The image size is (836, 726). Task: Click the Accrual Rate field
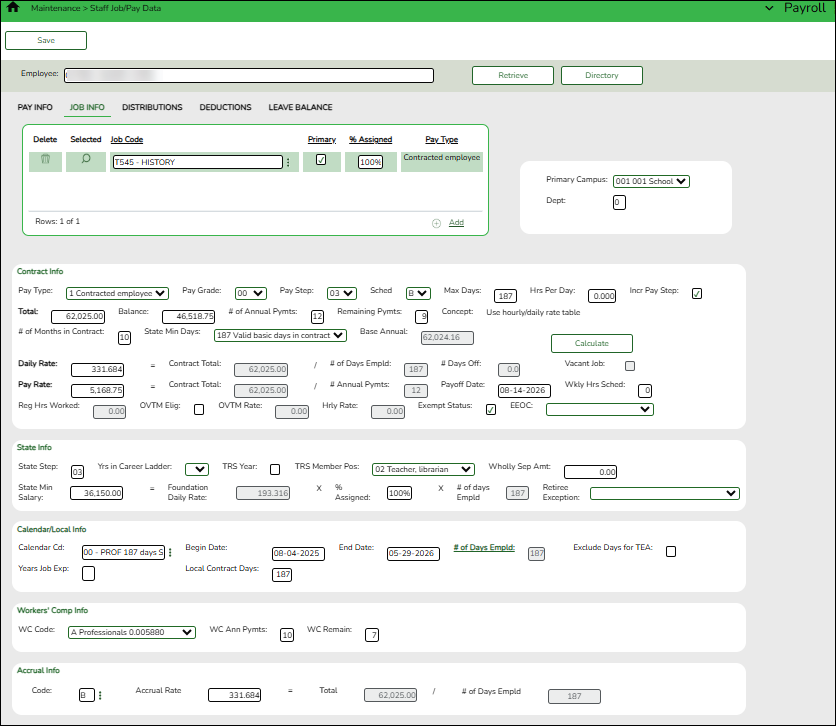pos(235,695)
